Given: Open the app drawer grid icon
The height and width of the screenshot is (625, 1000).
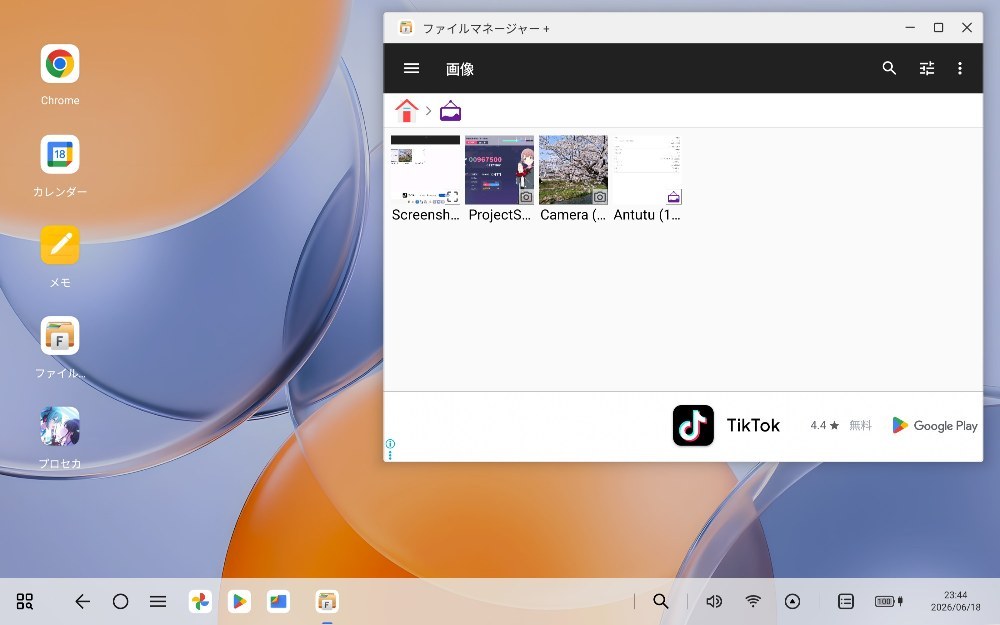Looking at the screenshot, I should pos(25,601).
